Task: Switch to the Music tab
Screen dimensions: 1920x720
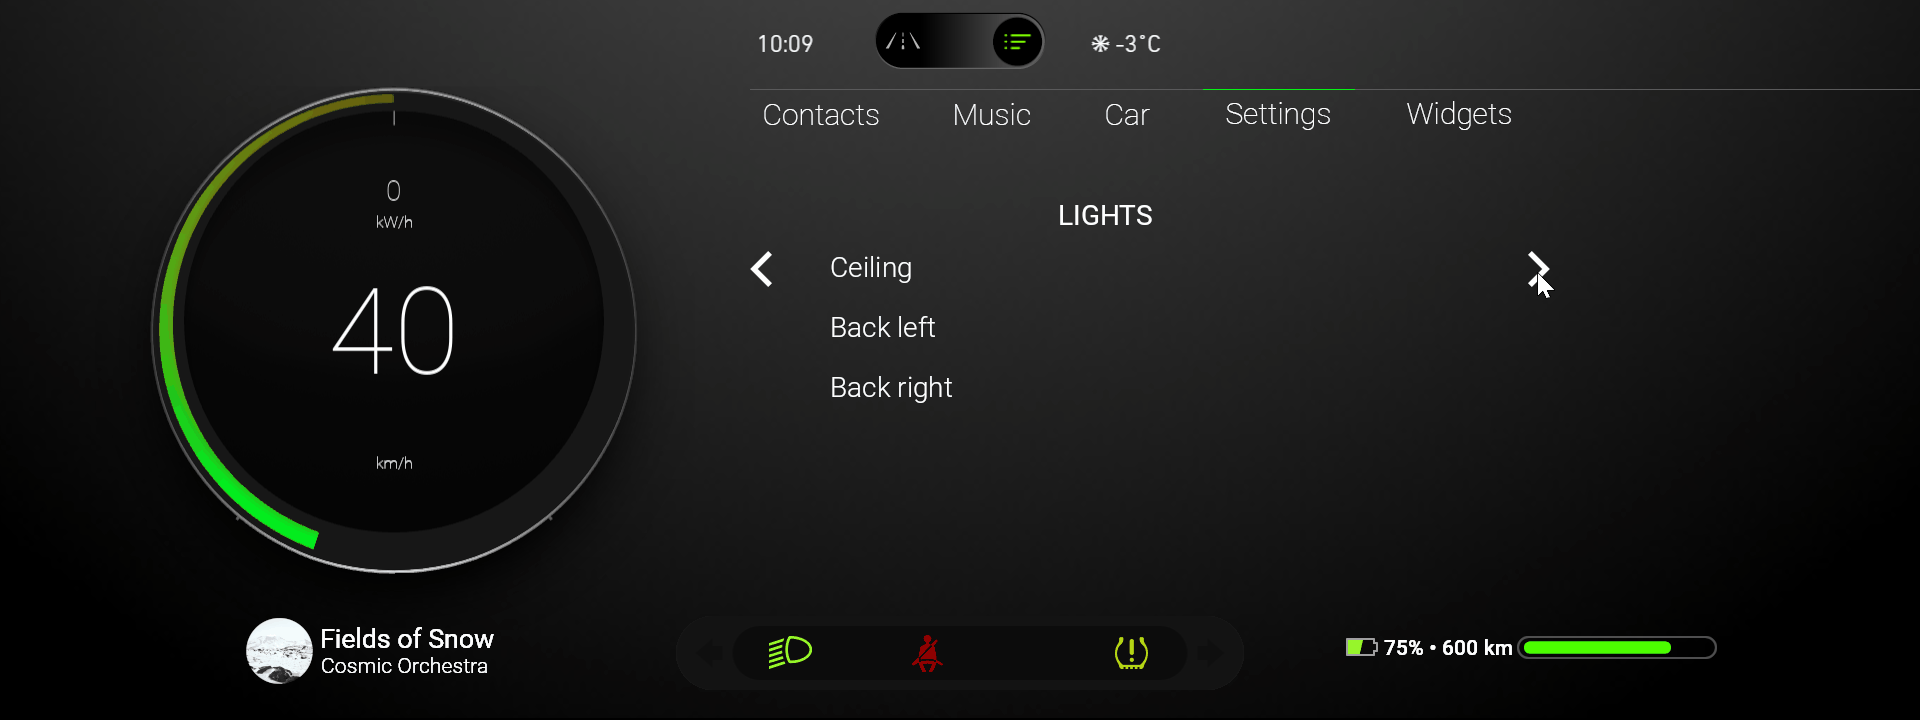Action: tap(991, 115)
